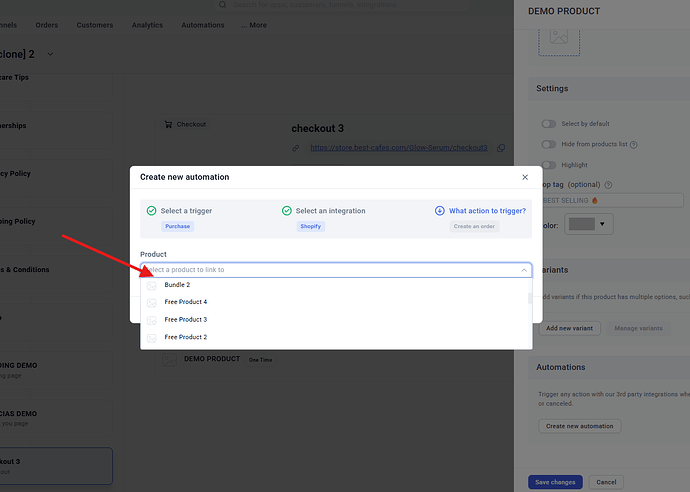The width and height of the screenshot is (690, 492).
Task: Expand the funnel name chevron dropdown
Action: (x=51, y=54)
